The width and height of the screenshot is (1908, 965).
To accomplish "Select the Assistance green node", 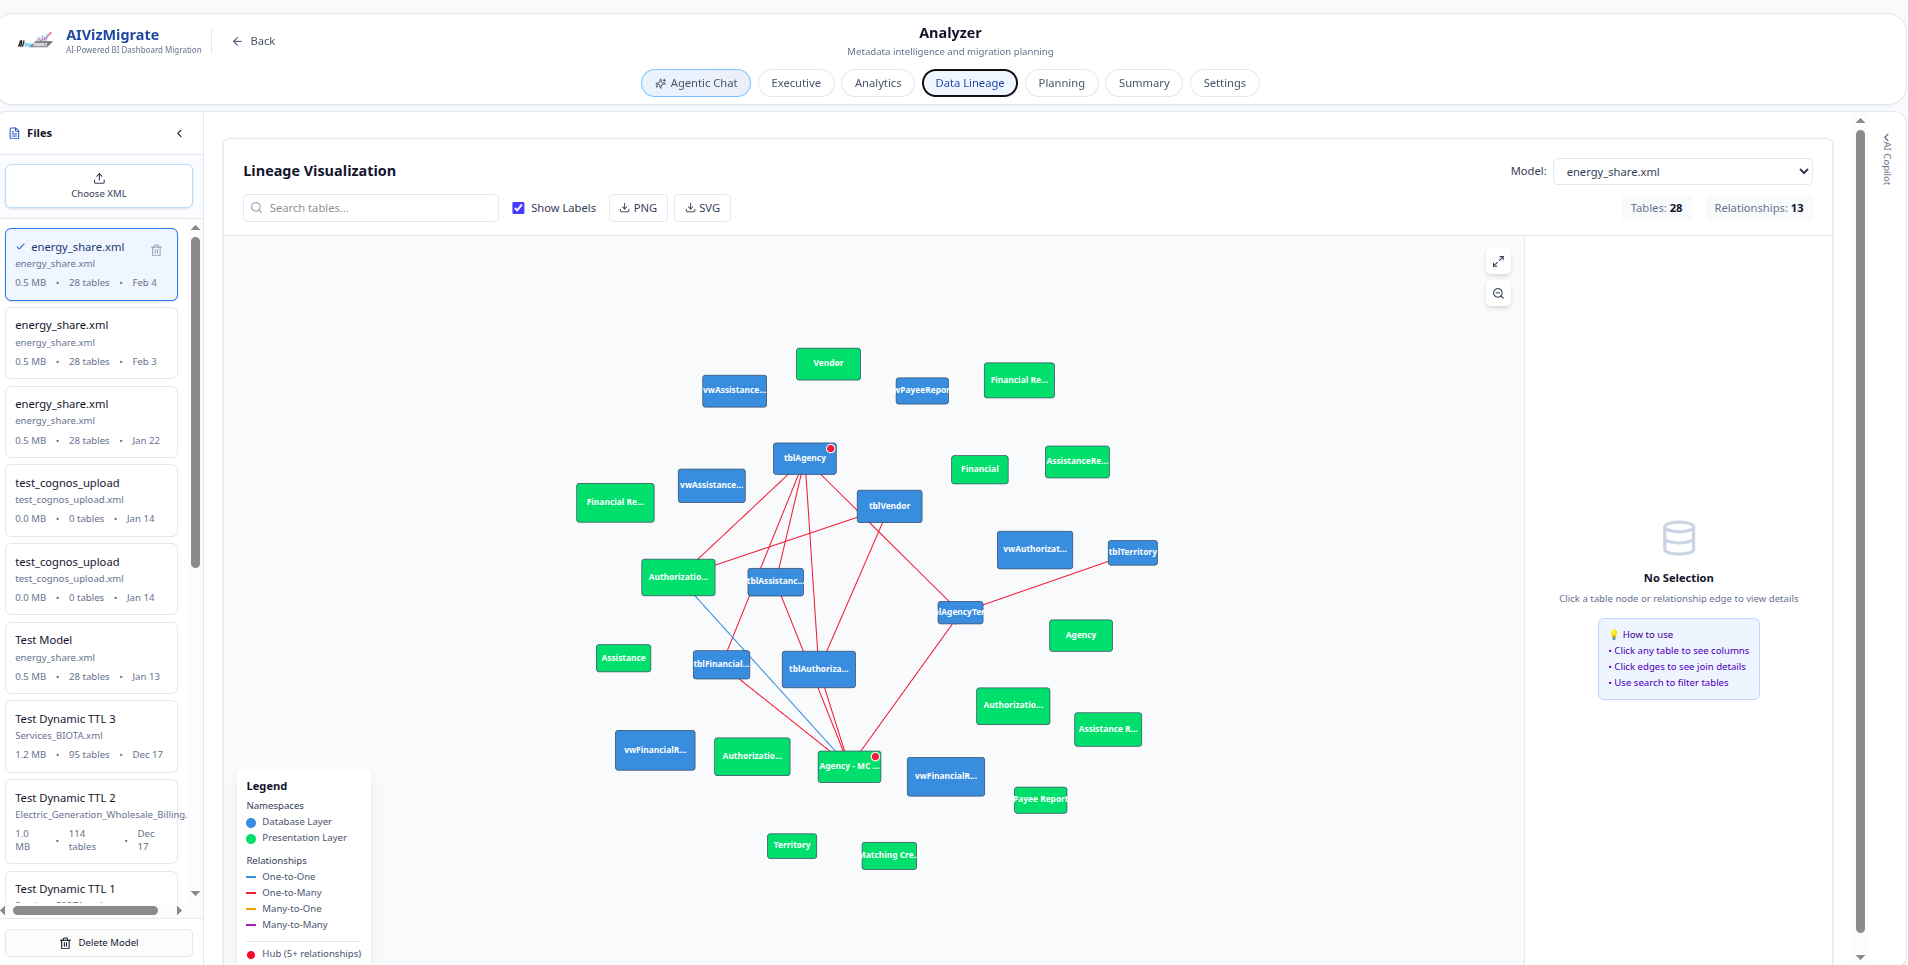I will pos(624,658).
